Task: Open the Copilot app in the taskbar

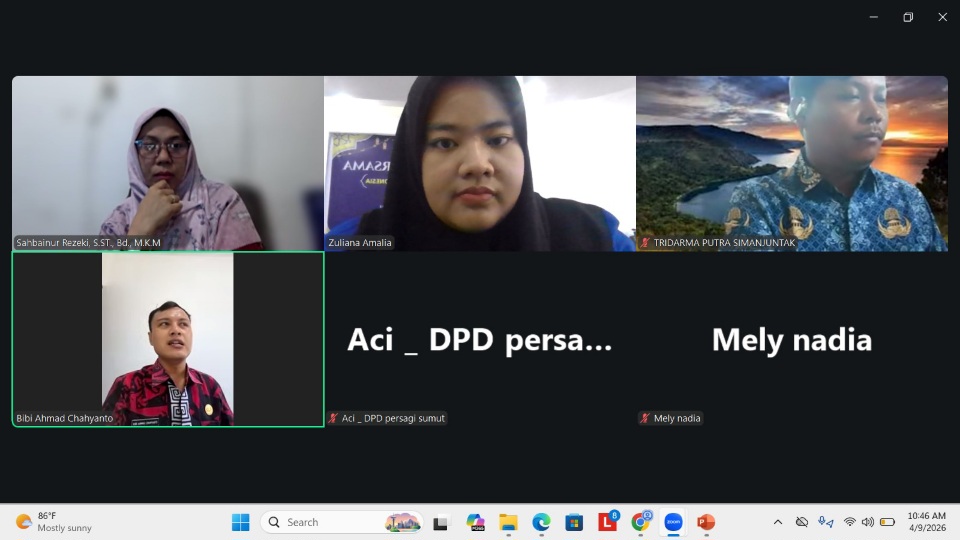Action: tap(475, 522)
